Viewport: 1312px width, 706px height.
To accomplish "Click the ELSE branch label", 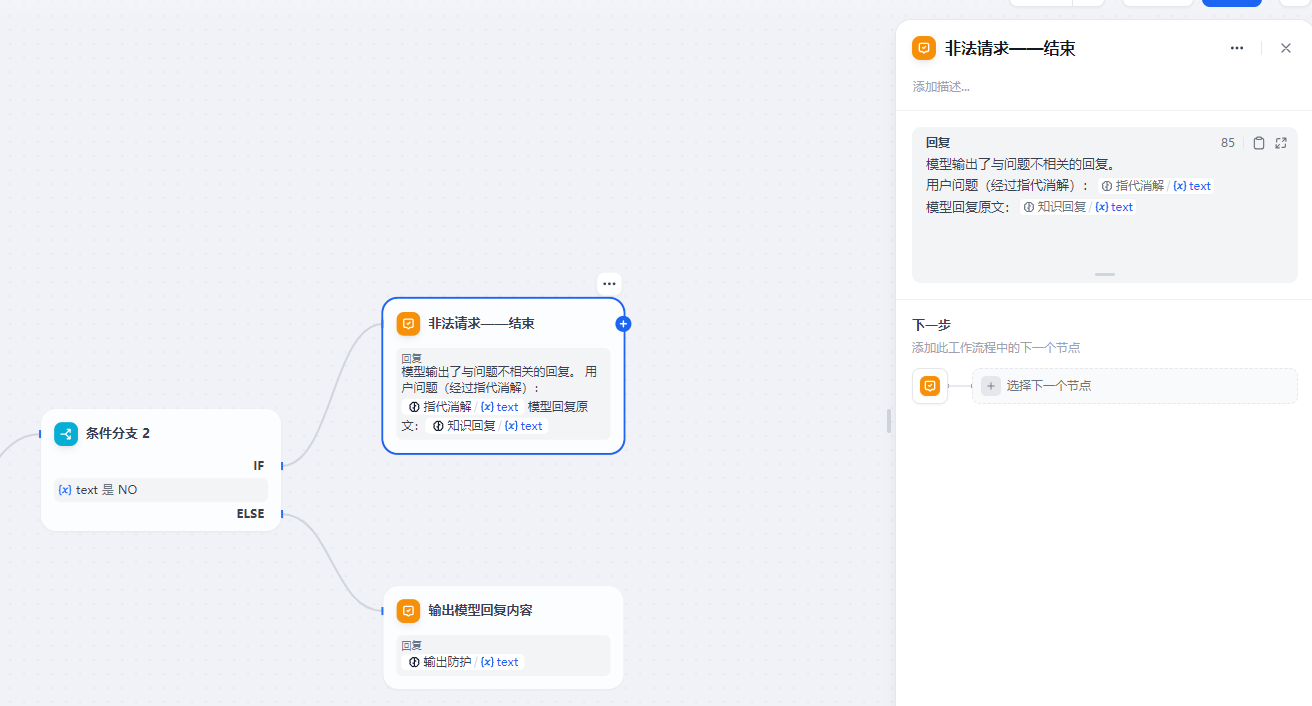I will click(x=250, y=514).
